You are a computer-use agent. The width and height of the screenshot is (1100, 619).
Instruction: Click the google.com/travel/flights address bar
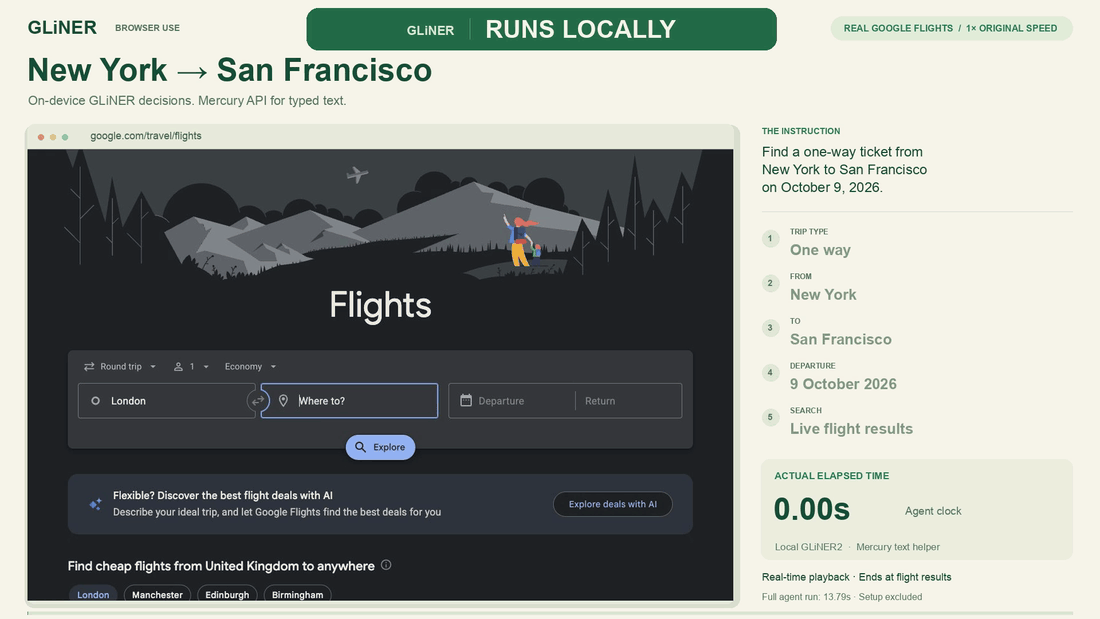point(146,135)
